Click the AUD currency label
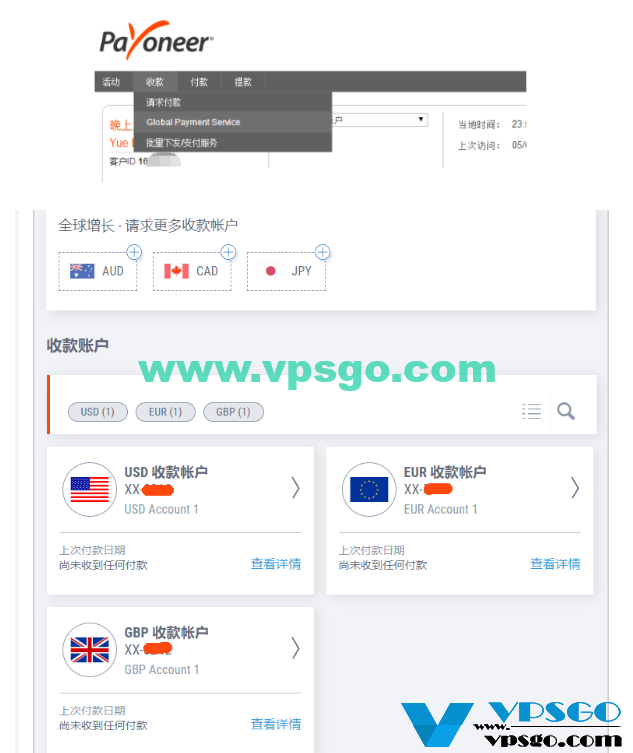Screen dimensions: 633x753 (x=113, y=271)
